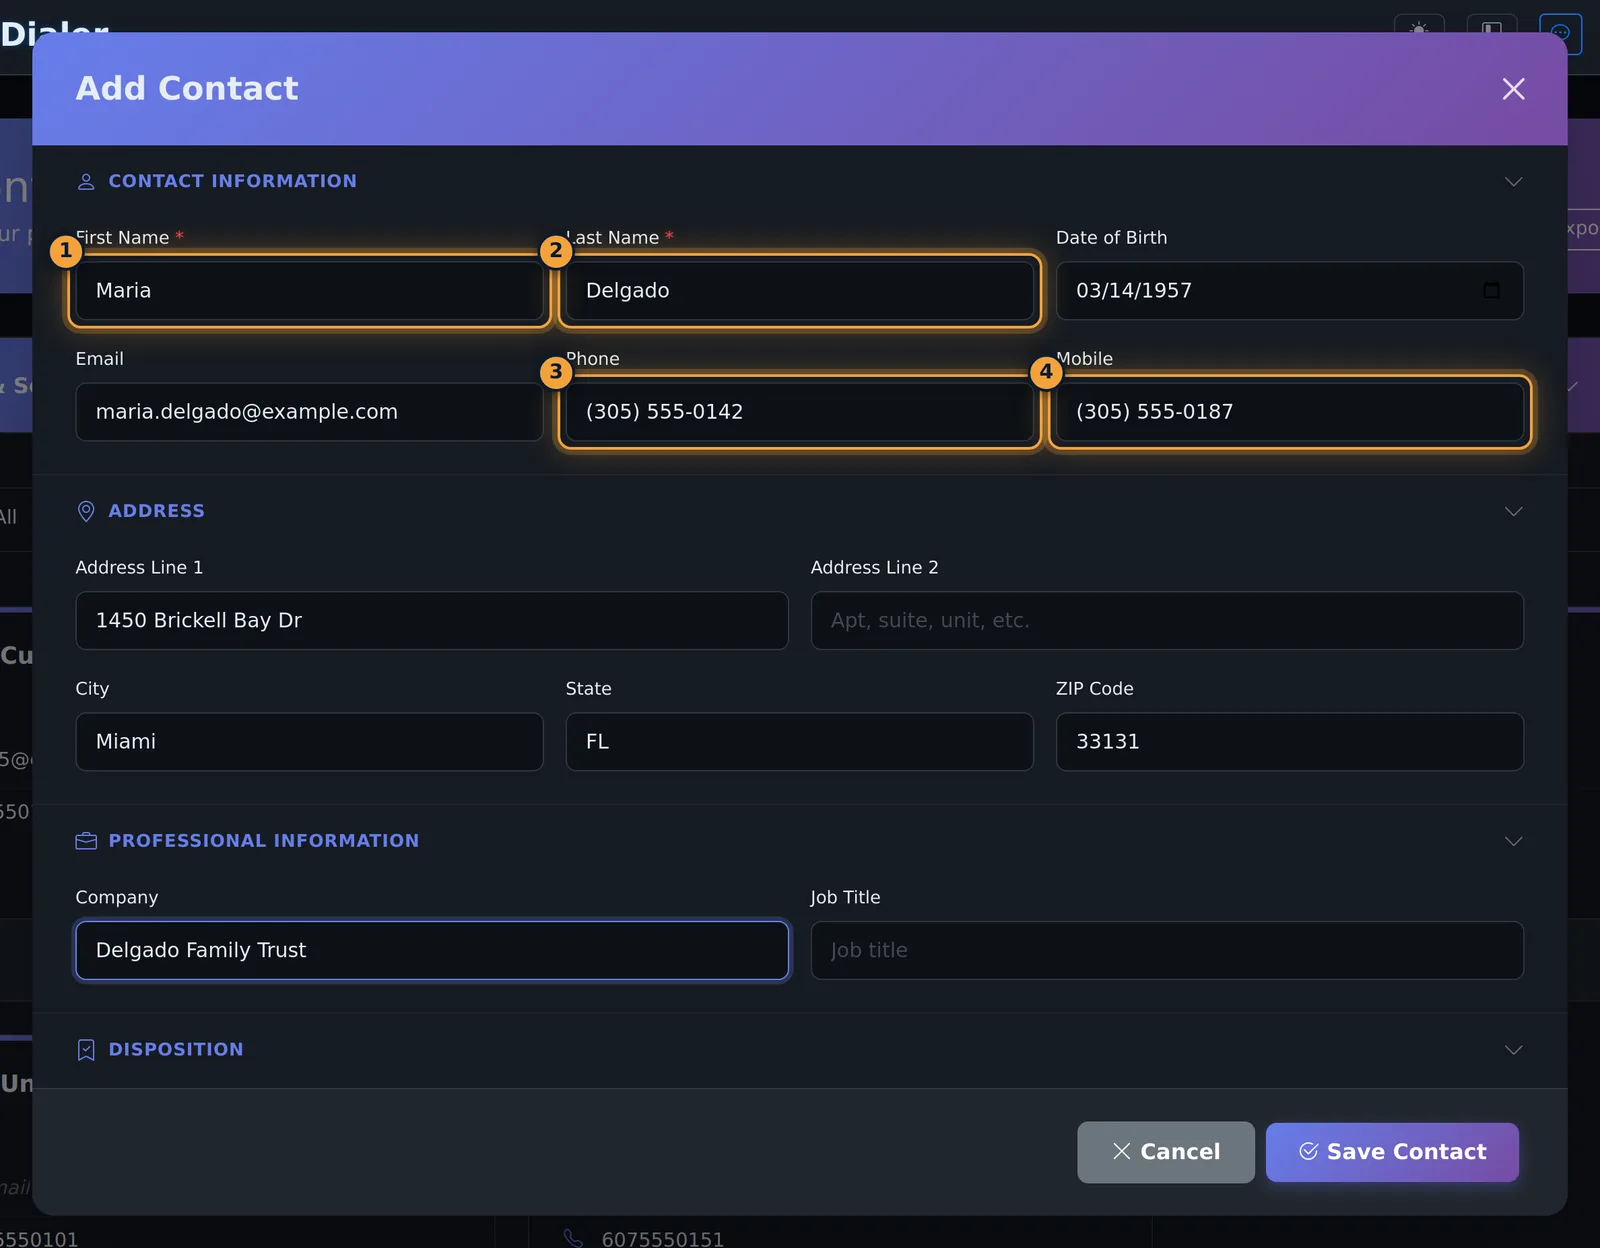Viewport: 1600px width, 1248px height.
Task: Click the map pin icon beside Address
Action: click(x=86, y=511)
